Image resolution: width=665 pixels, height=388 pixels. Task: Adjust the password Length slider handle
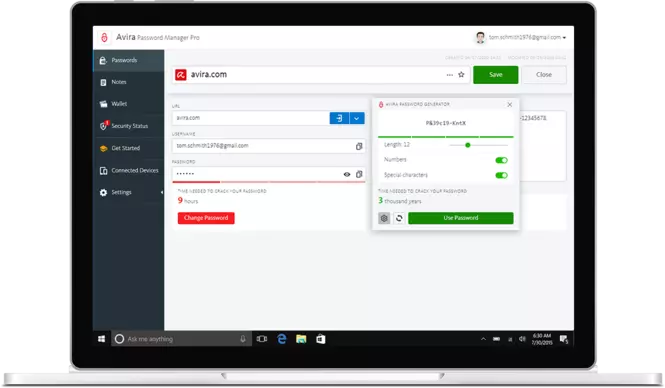468,145
